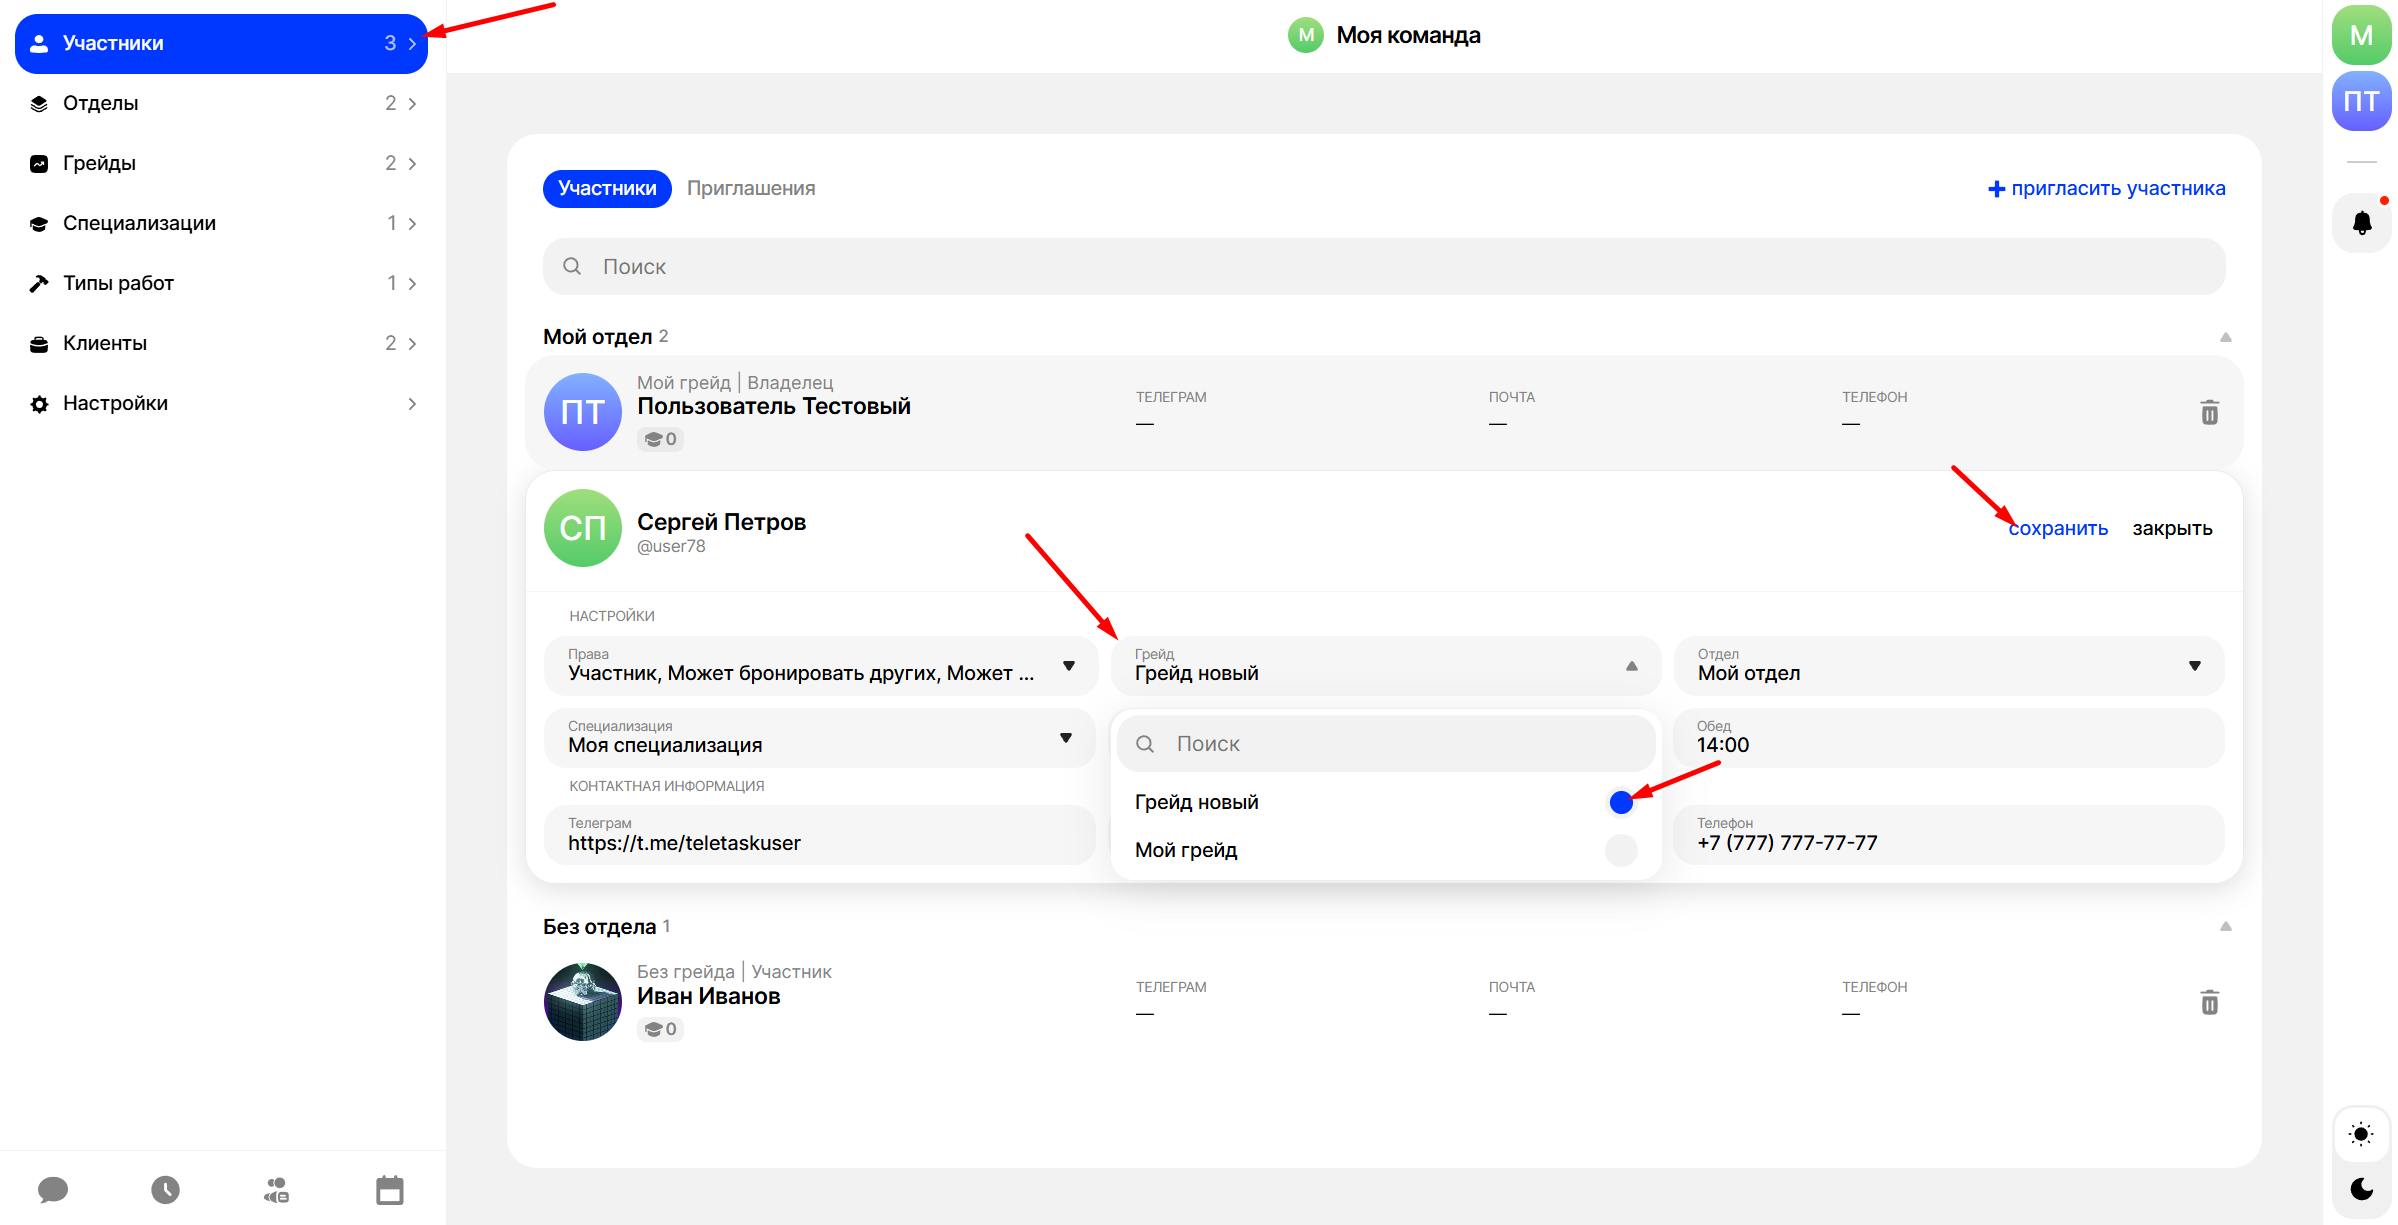Open the Специализация dropdown
Viewport: 2398px width, 1225px height.
click(x=819, y=738)
